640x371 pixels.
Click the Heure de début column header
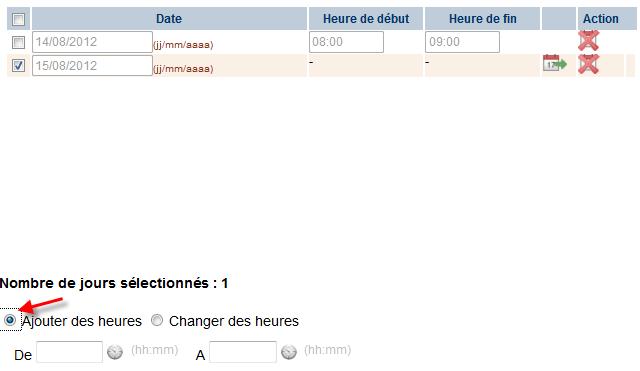point(366,19)
